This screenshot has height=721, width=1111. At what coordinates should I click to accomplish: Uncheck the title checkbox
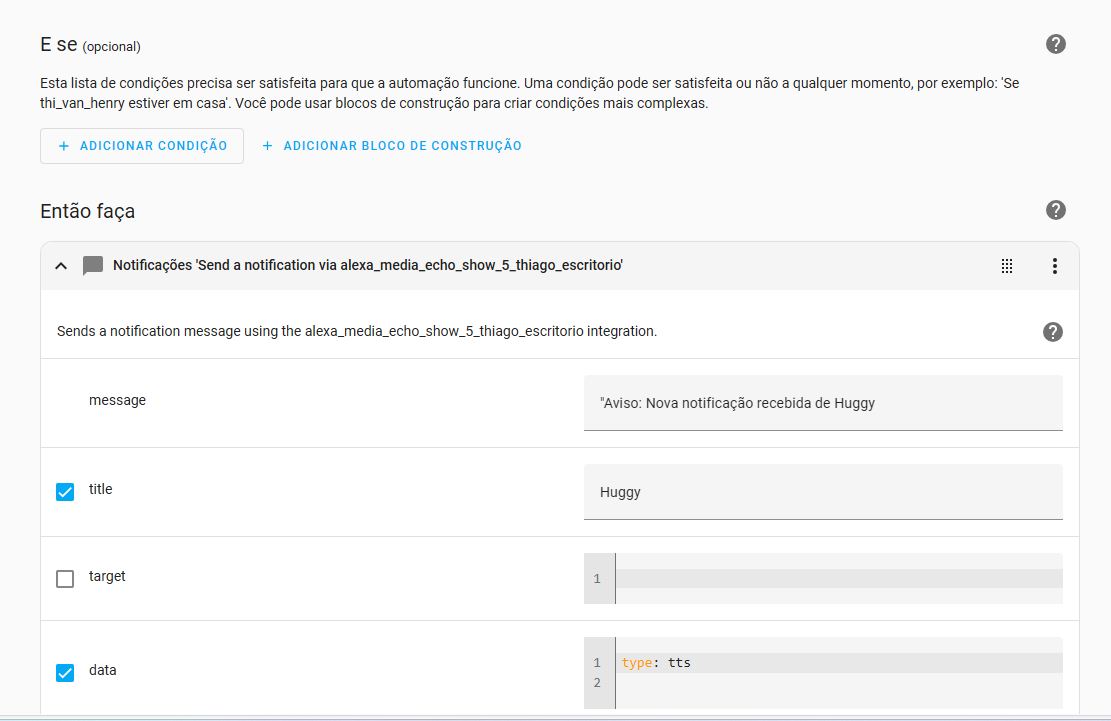(64, 492)
